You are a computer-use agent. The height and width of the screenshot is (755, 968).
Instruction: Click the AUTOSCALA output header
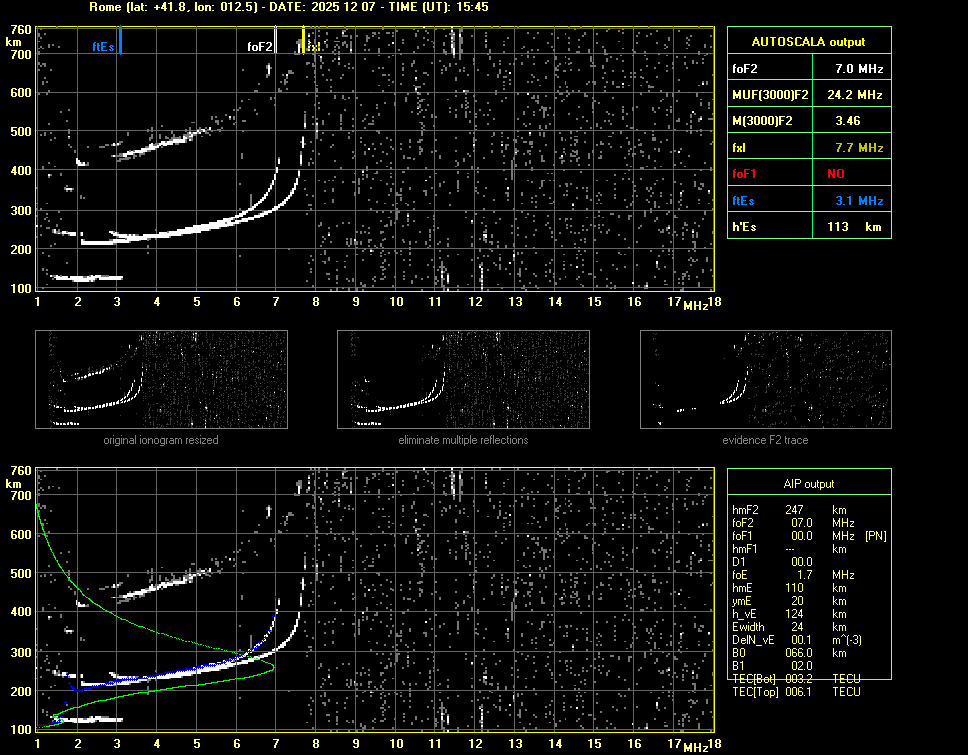coord(808,42)
